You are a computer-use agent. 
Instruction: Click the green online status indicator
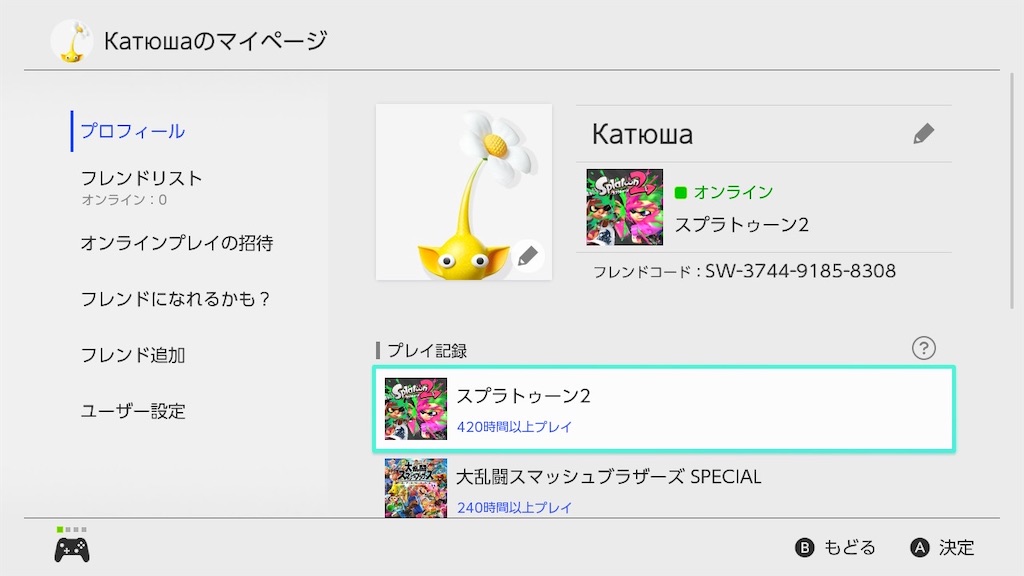pyautogui.click(x=680, y=192)
